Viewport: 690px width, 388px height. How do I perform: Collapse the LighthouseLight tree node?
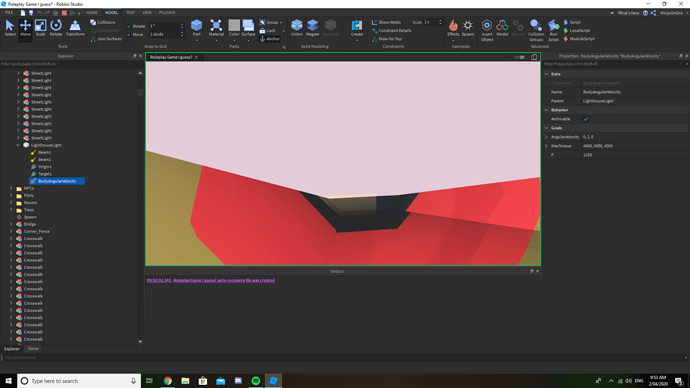(x=18, y=145)
